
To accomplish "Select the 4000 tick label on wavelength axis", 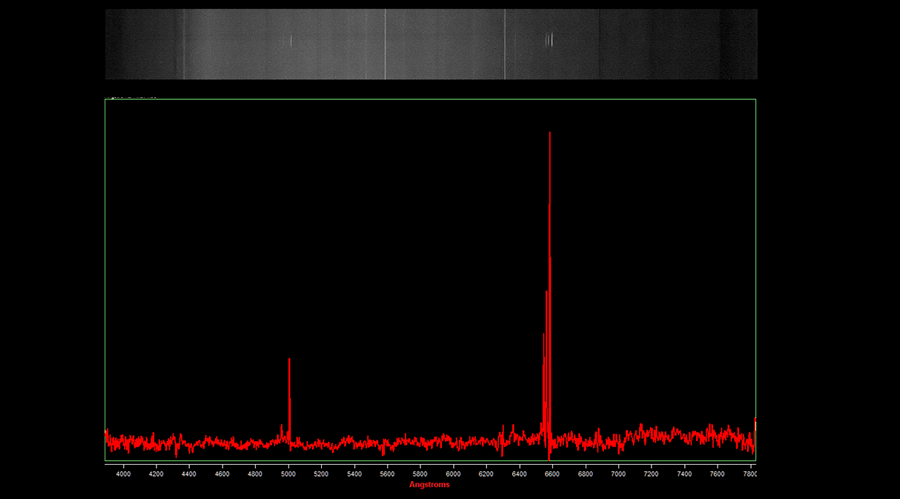I will click(x=124, y=473).
